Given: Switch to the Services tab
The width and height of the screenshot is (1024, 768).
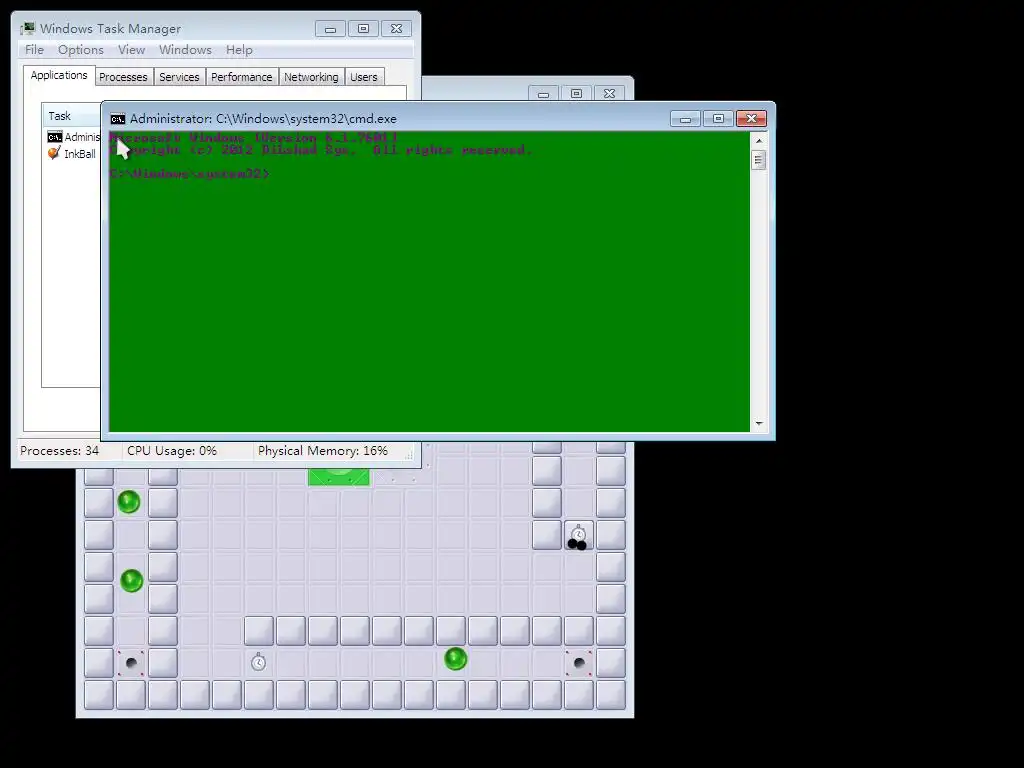Looking at the screenshot, I should click(179, 77).
